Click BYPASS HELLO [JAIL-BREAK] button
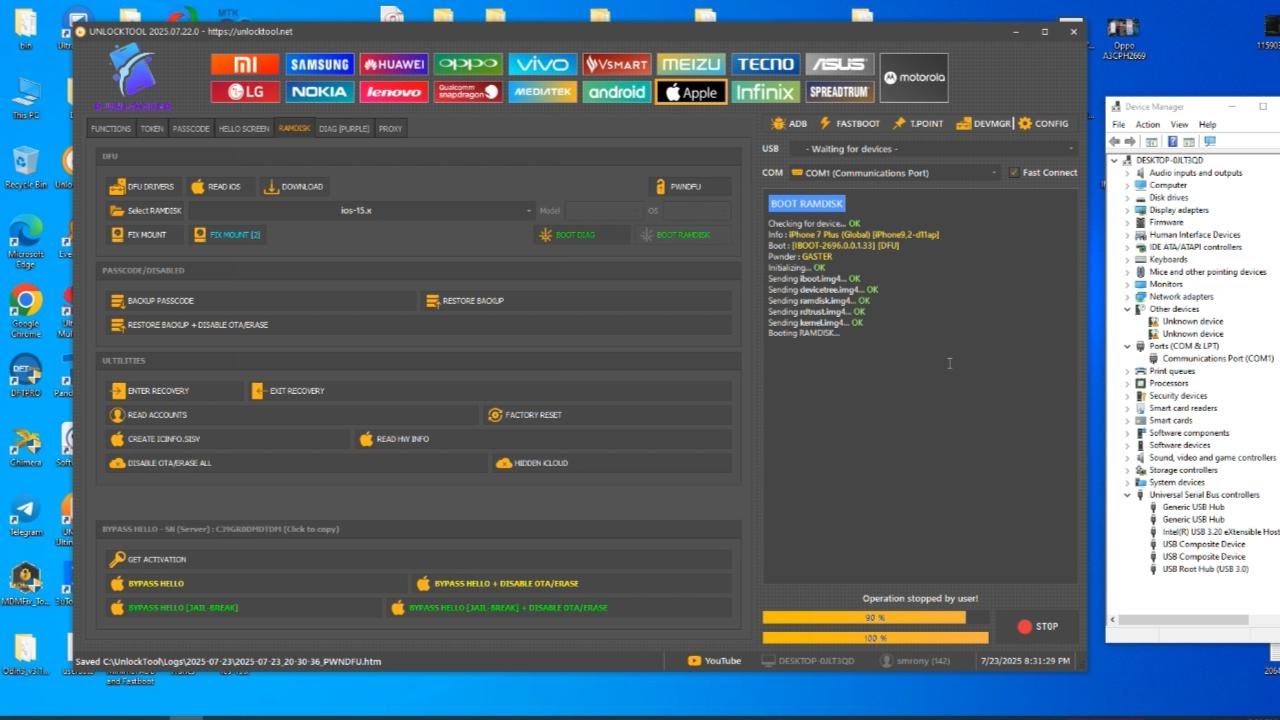1280x720 pixels. click(244, 608)
